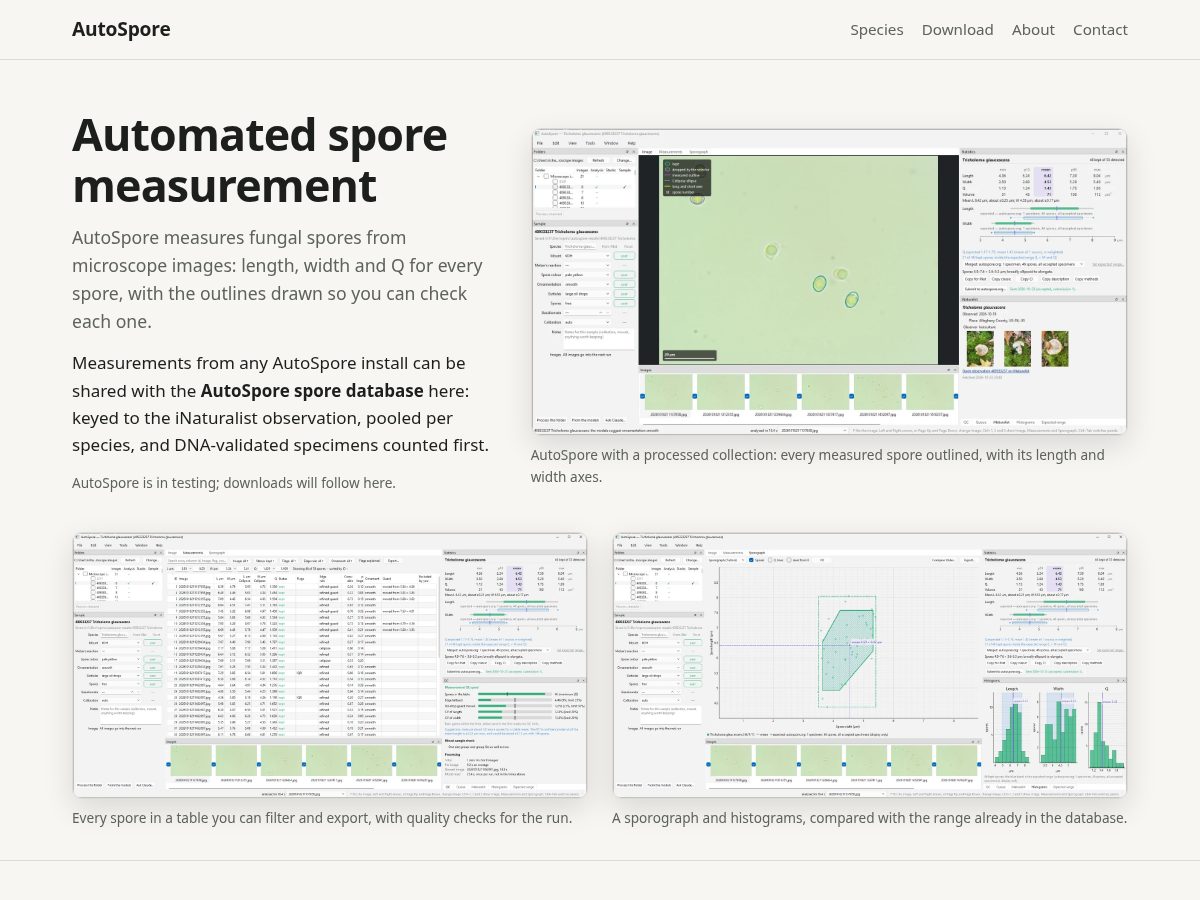The width and height of the screenshot is (1200, 900).
Task: Enlarge the measurements table screenshot
Action: 330,665
